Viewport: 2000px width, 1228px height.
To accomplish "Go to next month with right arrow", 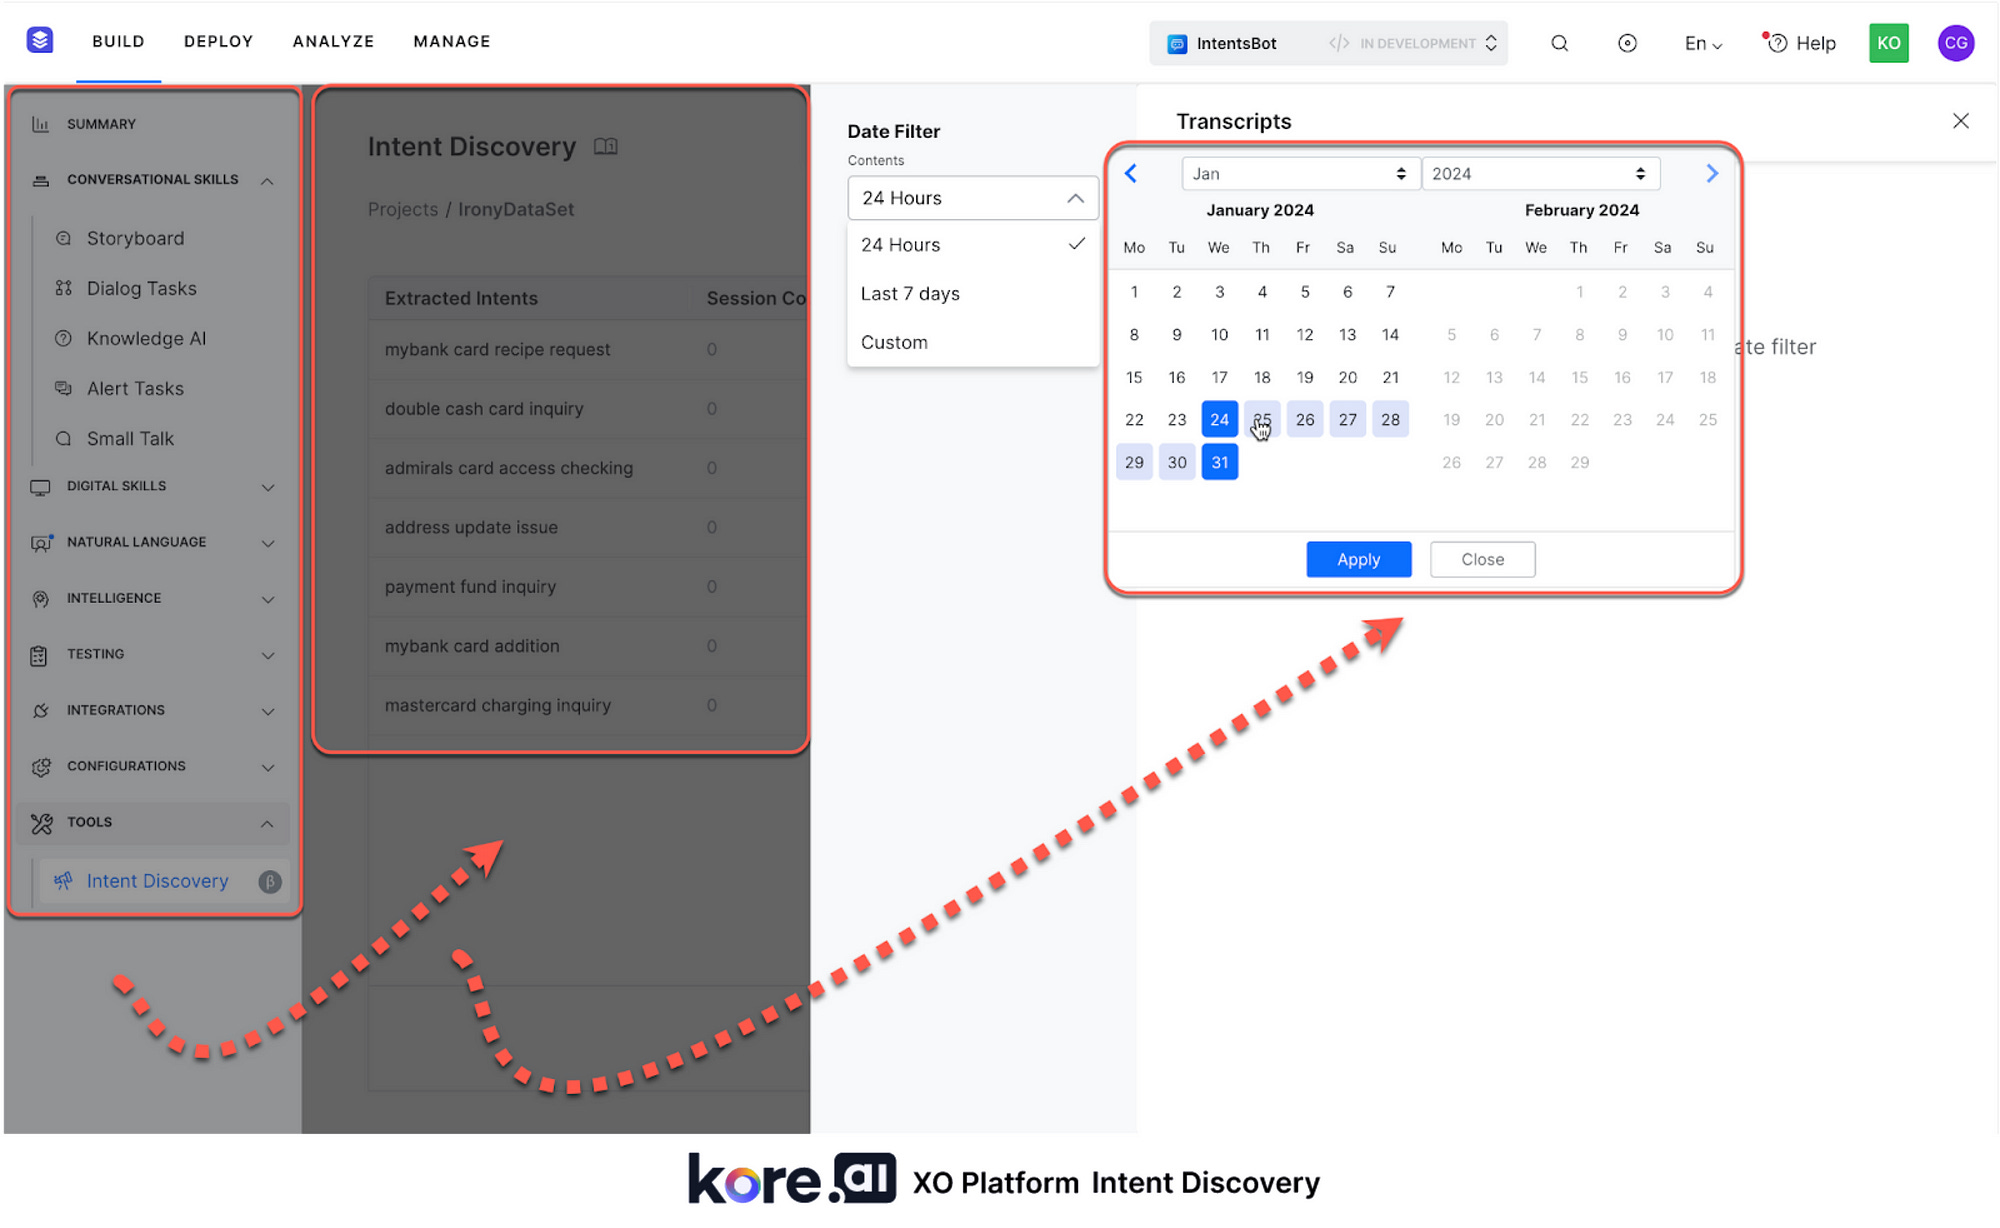I will point(1712,173).
